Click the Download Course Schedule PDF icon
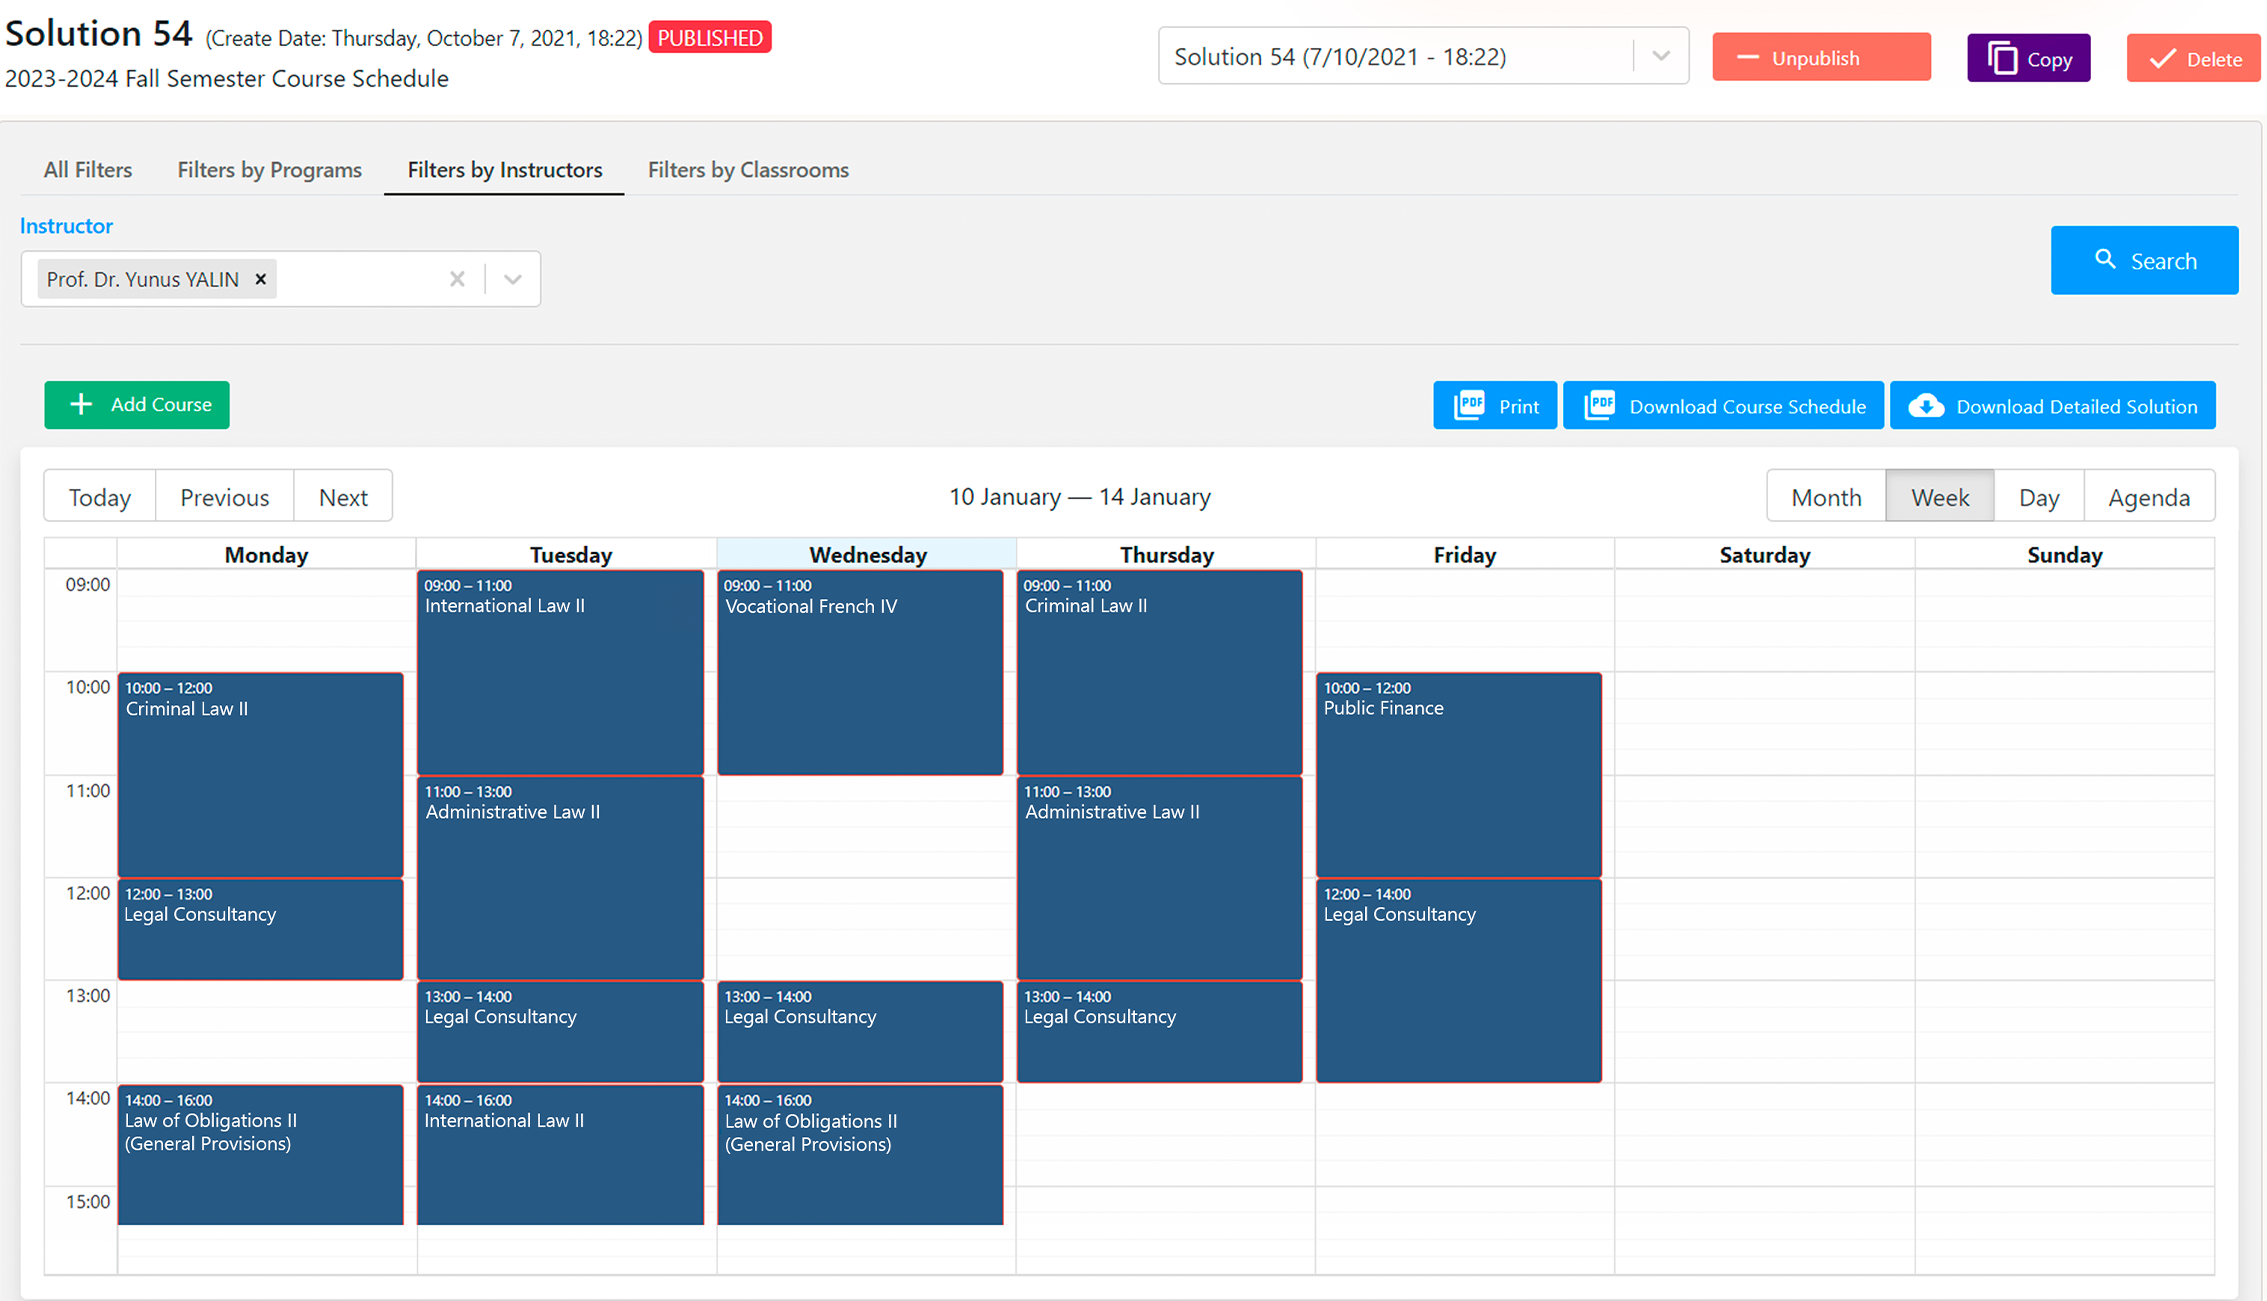The height and width of the screenshot is (1301, 2267). 1599,405
